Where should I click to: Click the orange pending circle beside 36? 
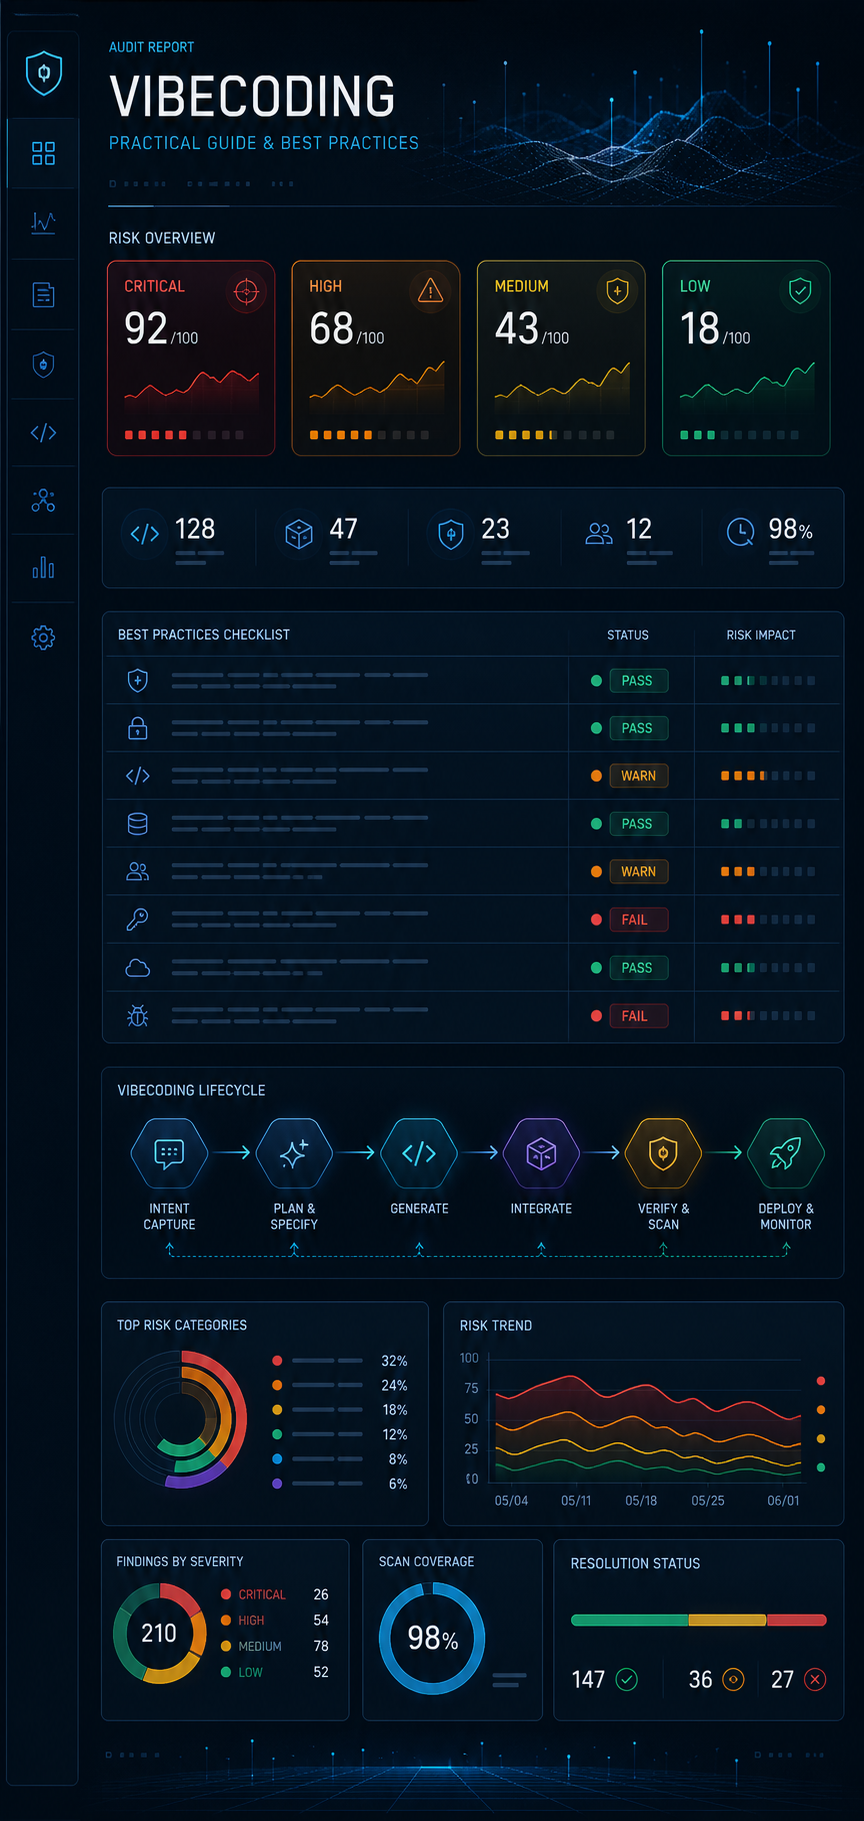pos(733,1679)
